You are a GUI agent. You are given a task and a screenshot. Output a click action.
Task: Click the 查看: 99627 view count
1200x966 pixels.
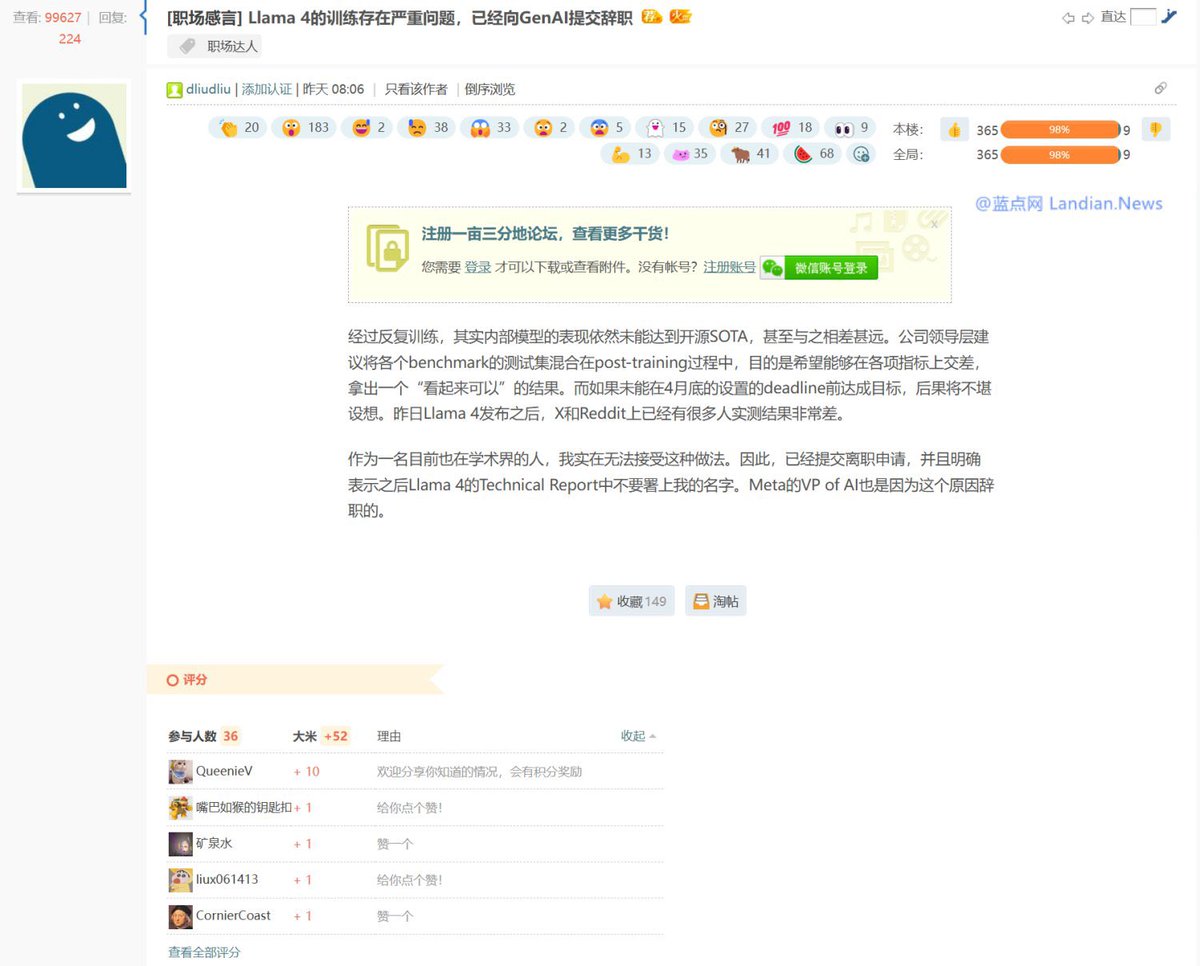tap(47, 18)
